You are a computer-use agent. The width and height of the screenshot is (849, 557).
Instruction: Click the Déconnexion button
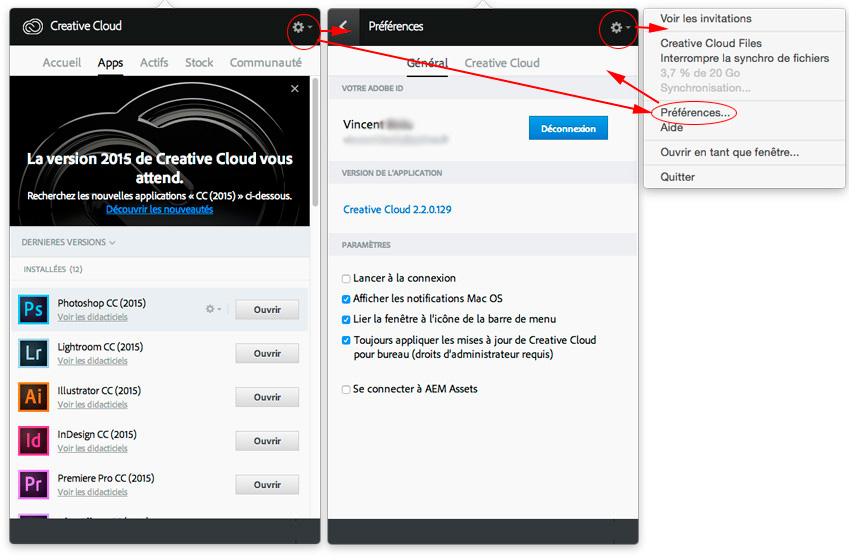[568, 128]
